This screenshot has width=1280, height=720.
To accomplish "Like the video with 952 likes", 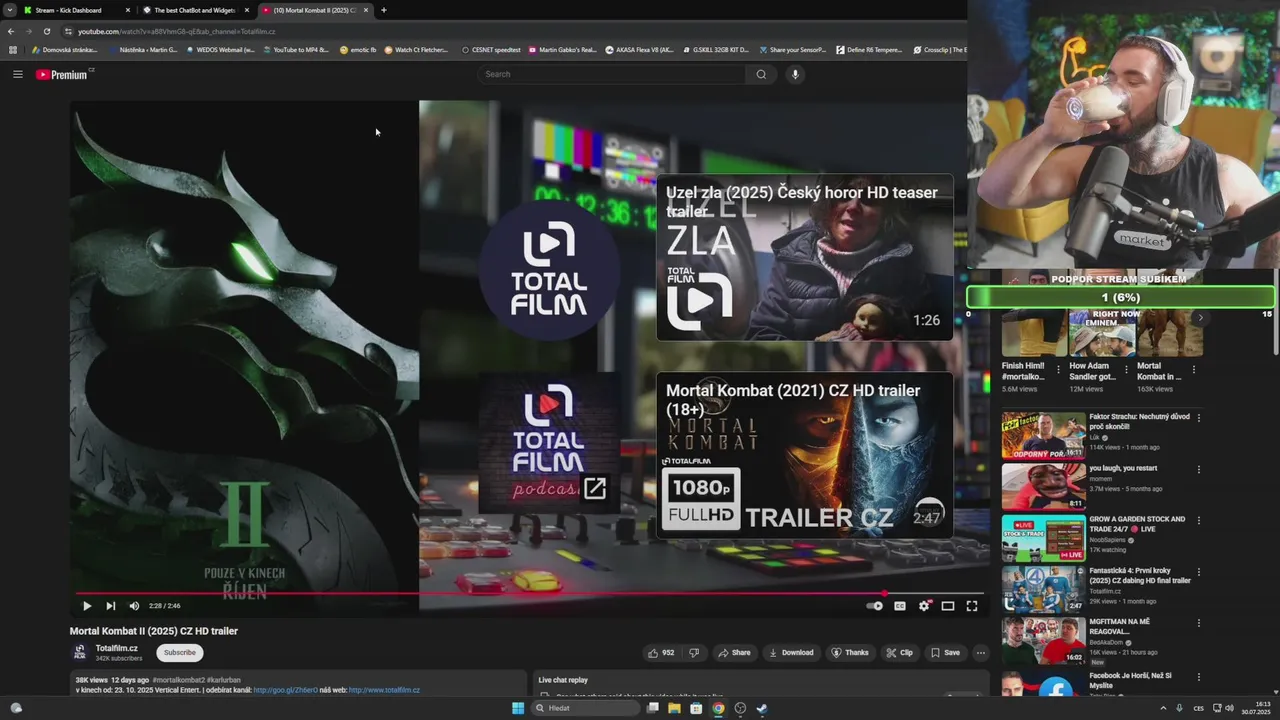I will click(661, 653).
